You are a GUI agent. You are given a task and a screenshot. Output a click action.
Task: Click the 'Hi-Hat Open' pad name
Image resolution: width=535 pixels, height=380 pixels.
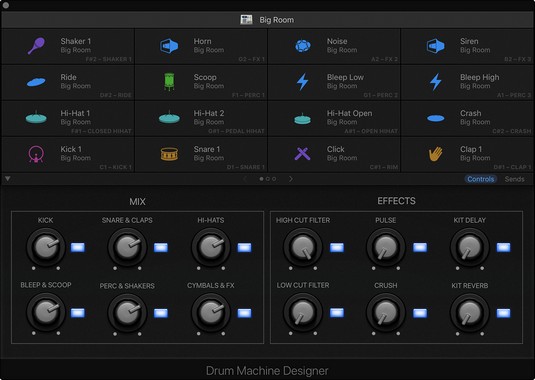pyautogui.click(x=349, y=113)
